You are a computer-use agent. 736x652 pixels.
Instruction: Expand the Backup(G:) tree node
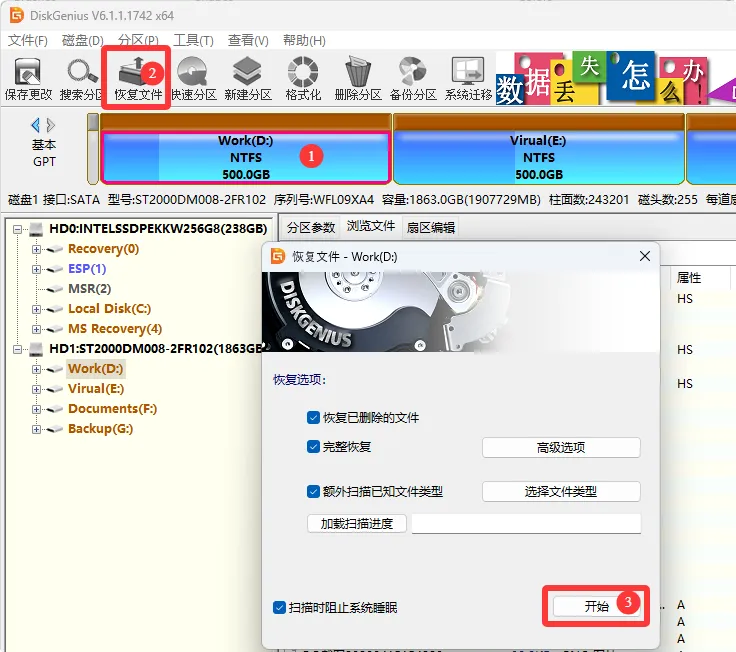click(x=36, y=429)
